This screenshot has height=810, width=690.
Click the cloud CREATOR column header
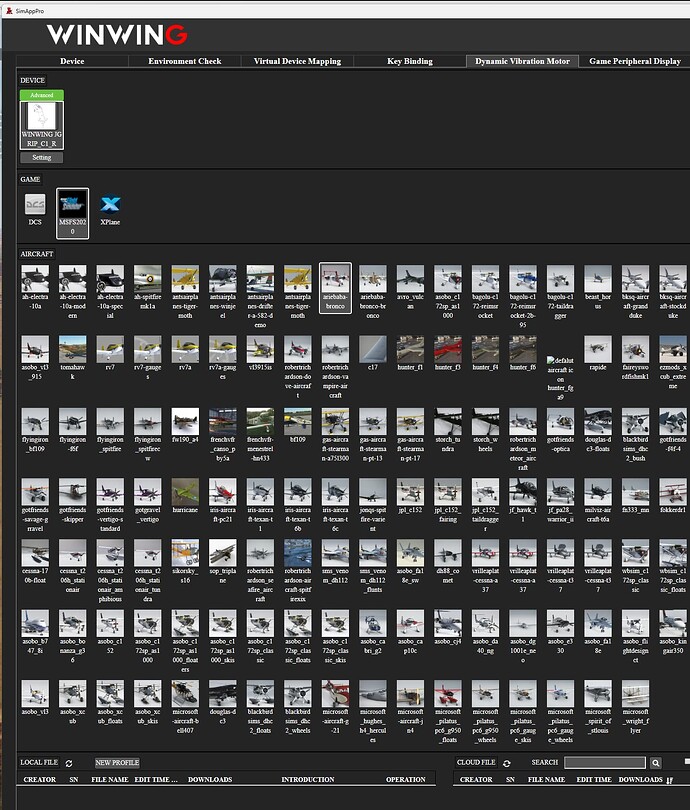pos(476,780)
